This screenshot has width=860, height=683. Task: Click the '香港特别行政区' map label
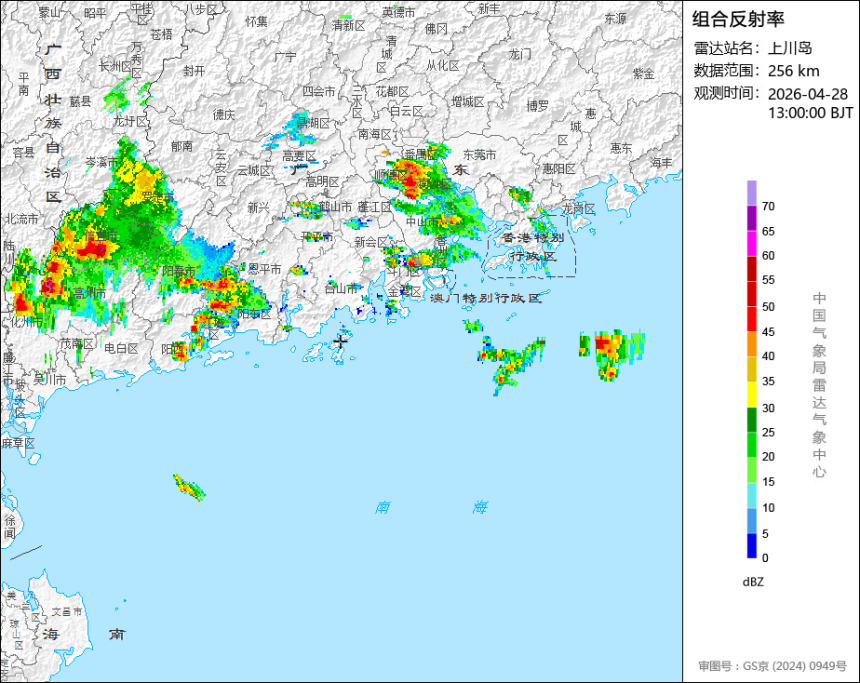(x=533, y=247)
